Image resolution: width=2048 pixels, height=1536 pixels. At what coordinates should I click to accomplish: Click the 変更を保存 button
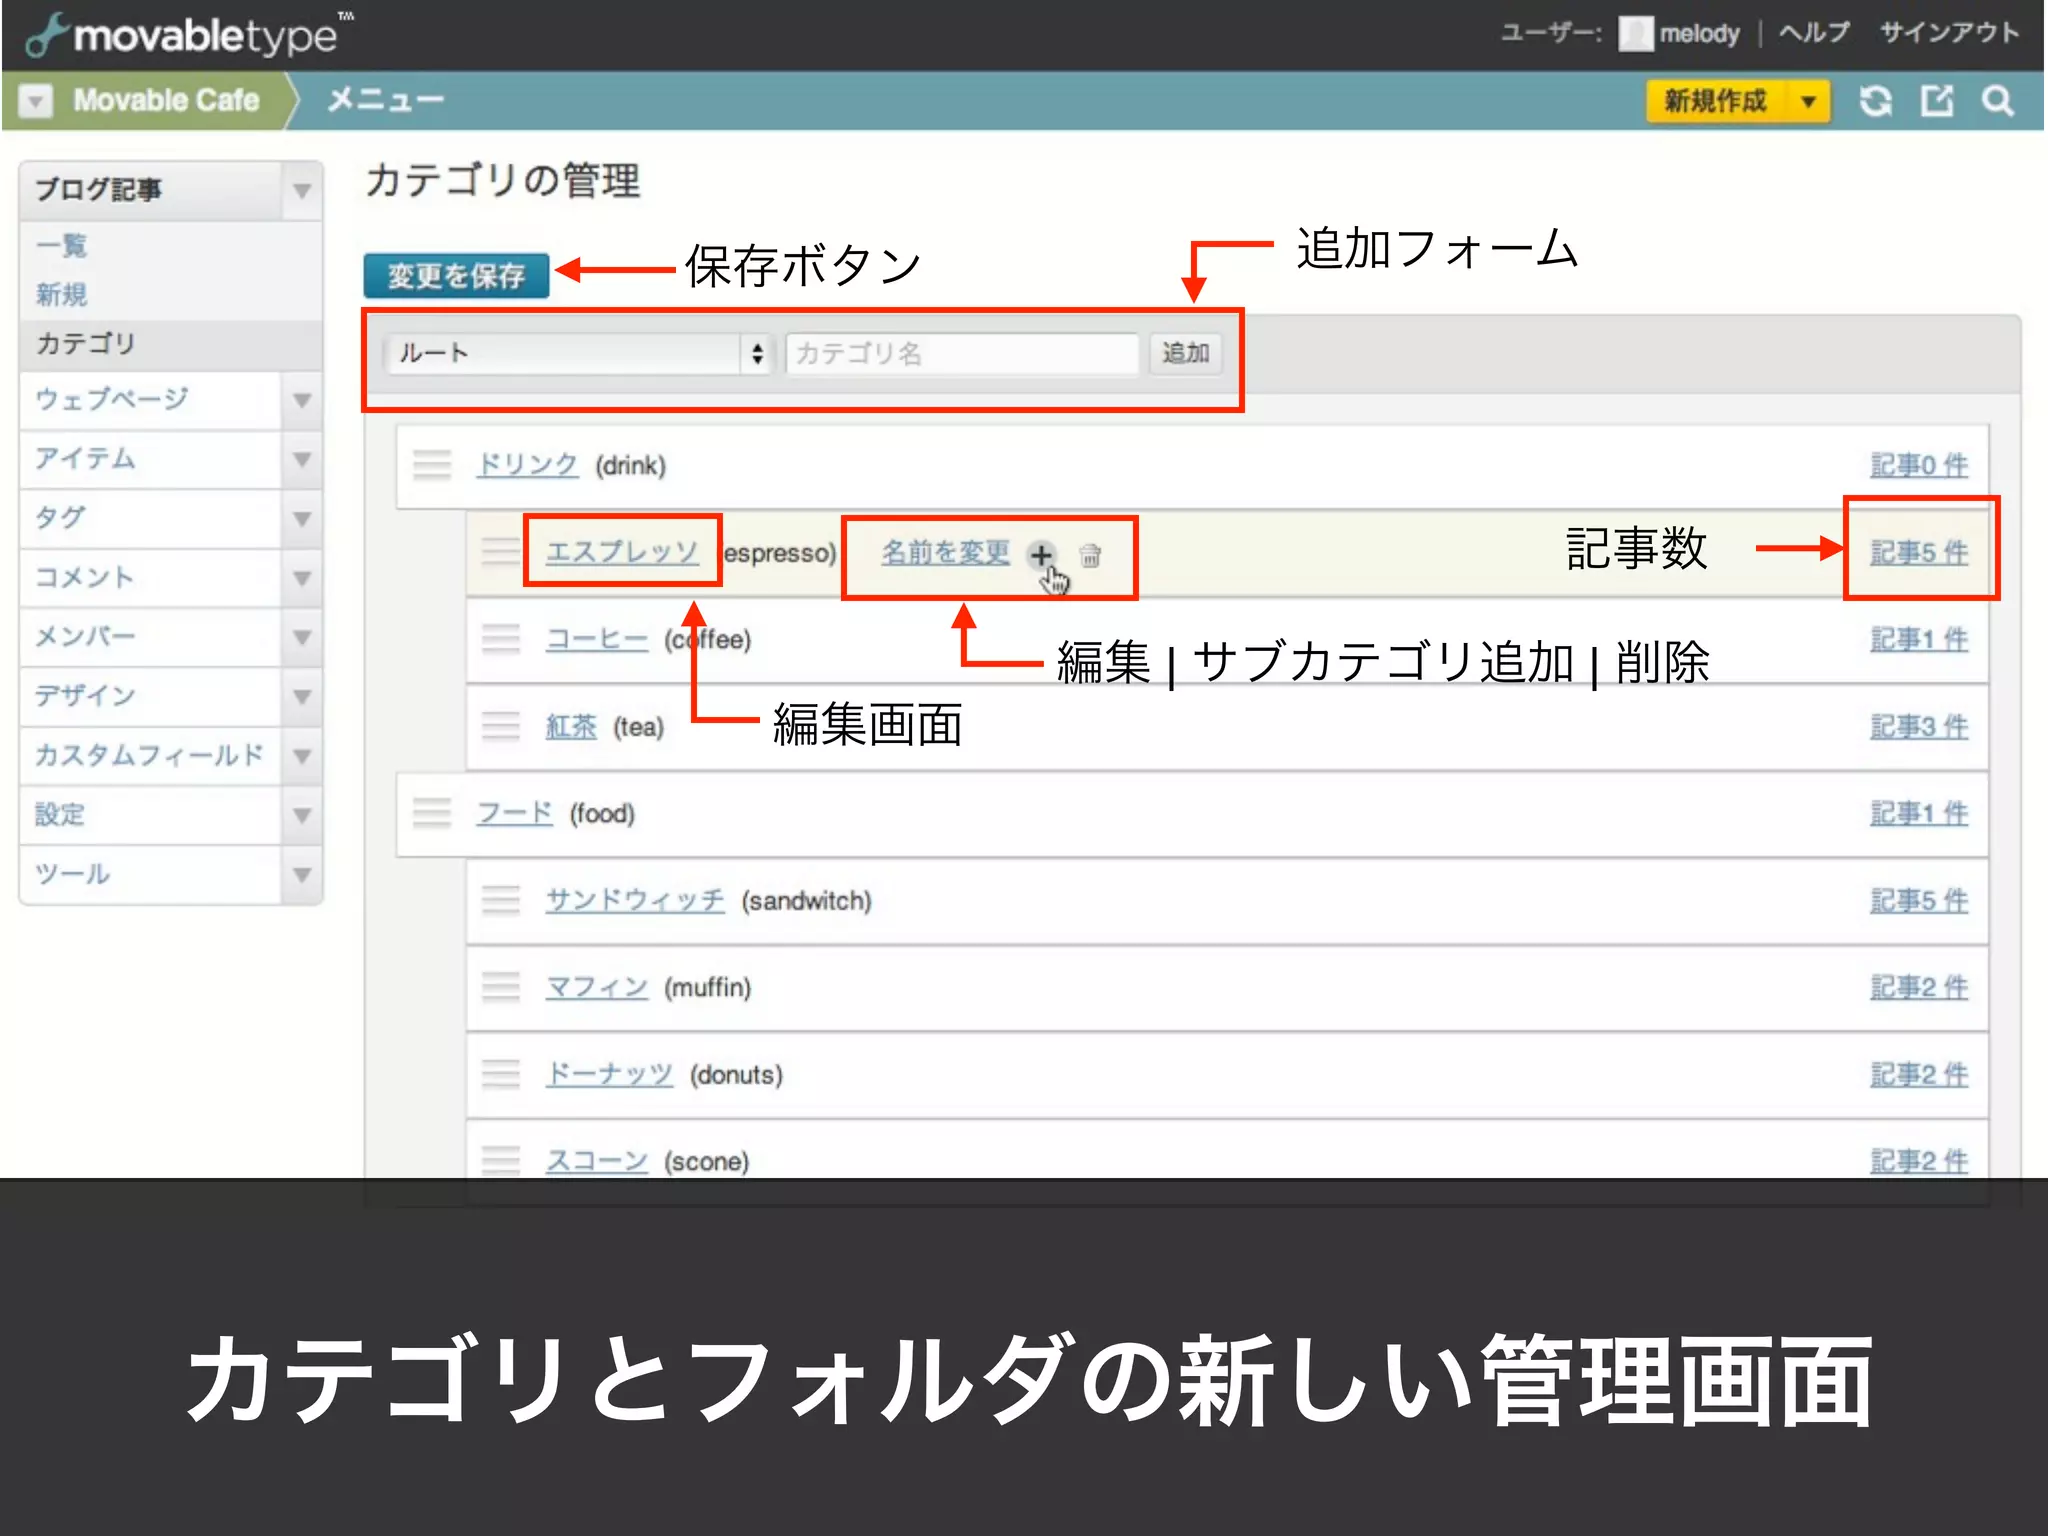click(x=456, y=276)
